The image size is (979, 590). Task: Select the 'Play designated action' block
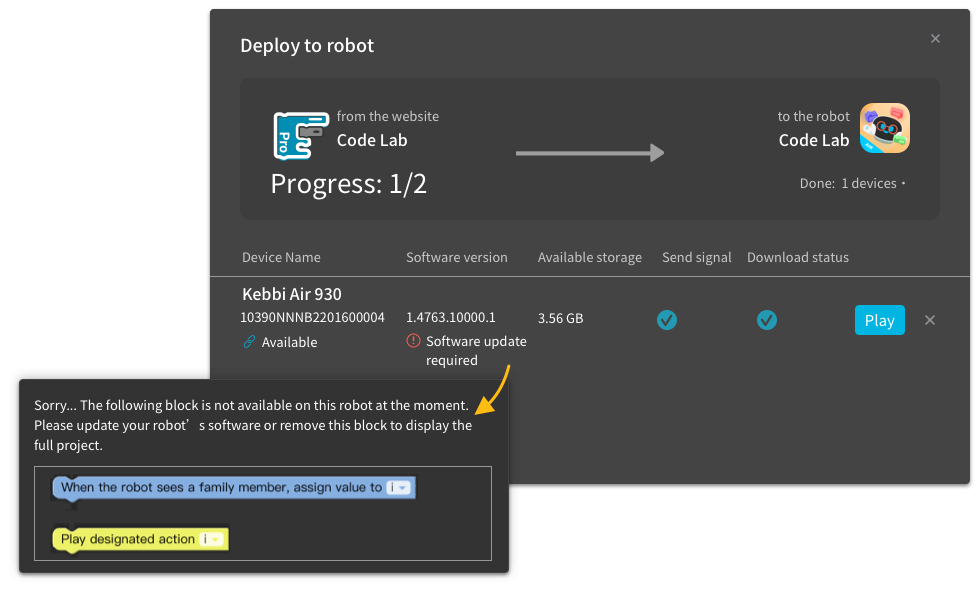(x=140, y=539)
